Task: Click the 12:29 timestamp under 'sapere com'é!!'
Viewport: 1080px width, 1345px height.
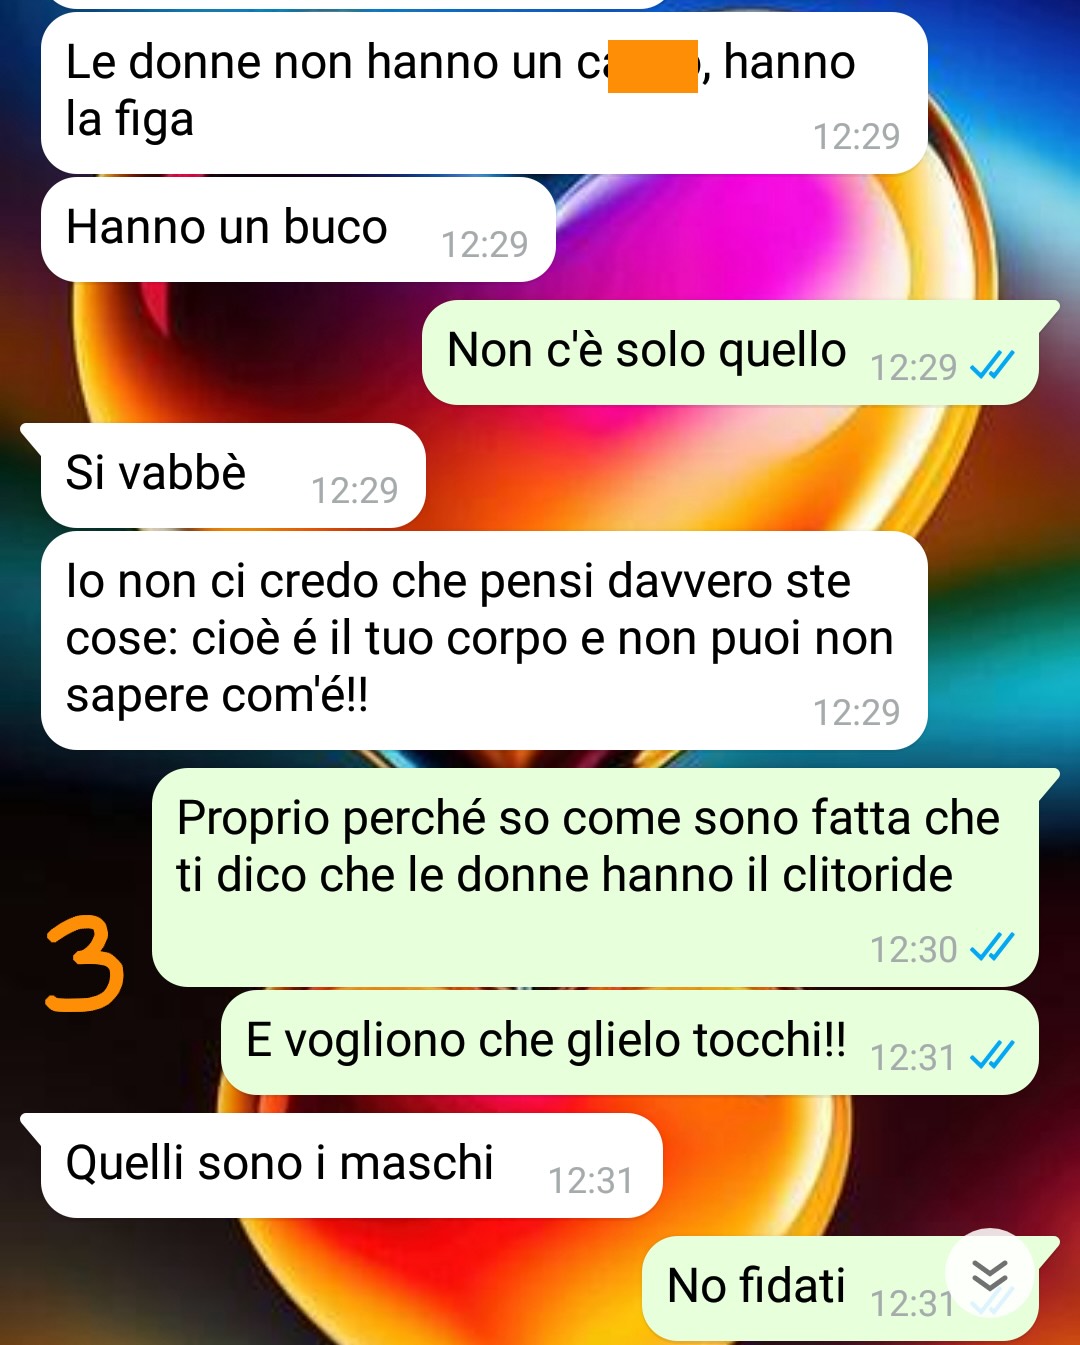Action: pos(856,712)
